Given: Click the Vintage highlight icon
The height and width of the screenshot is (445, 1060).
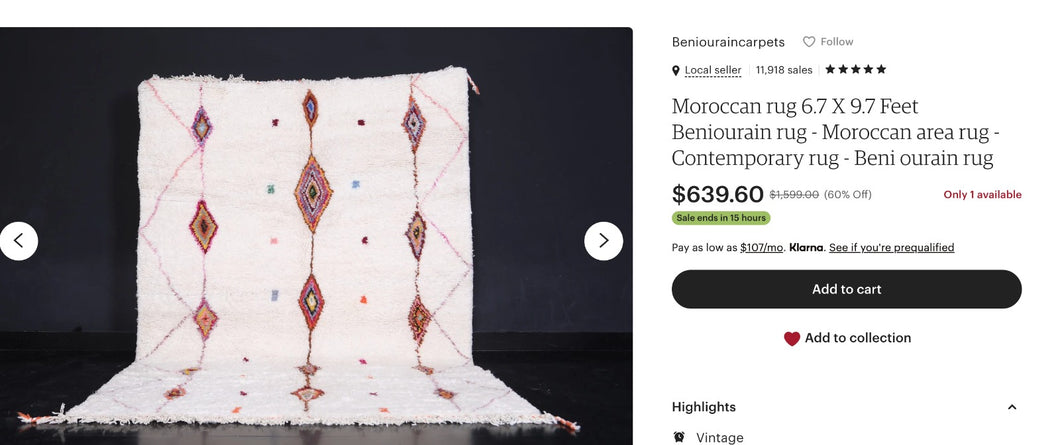Looking at the screenshot, I should coord(679,437).
